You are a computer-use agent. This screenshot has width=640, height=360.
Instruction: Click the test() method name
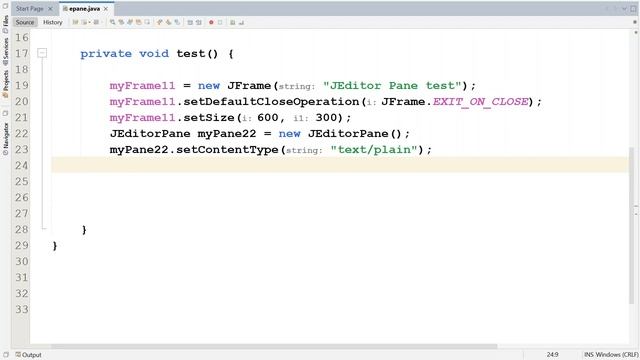coord(190,53)
